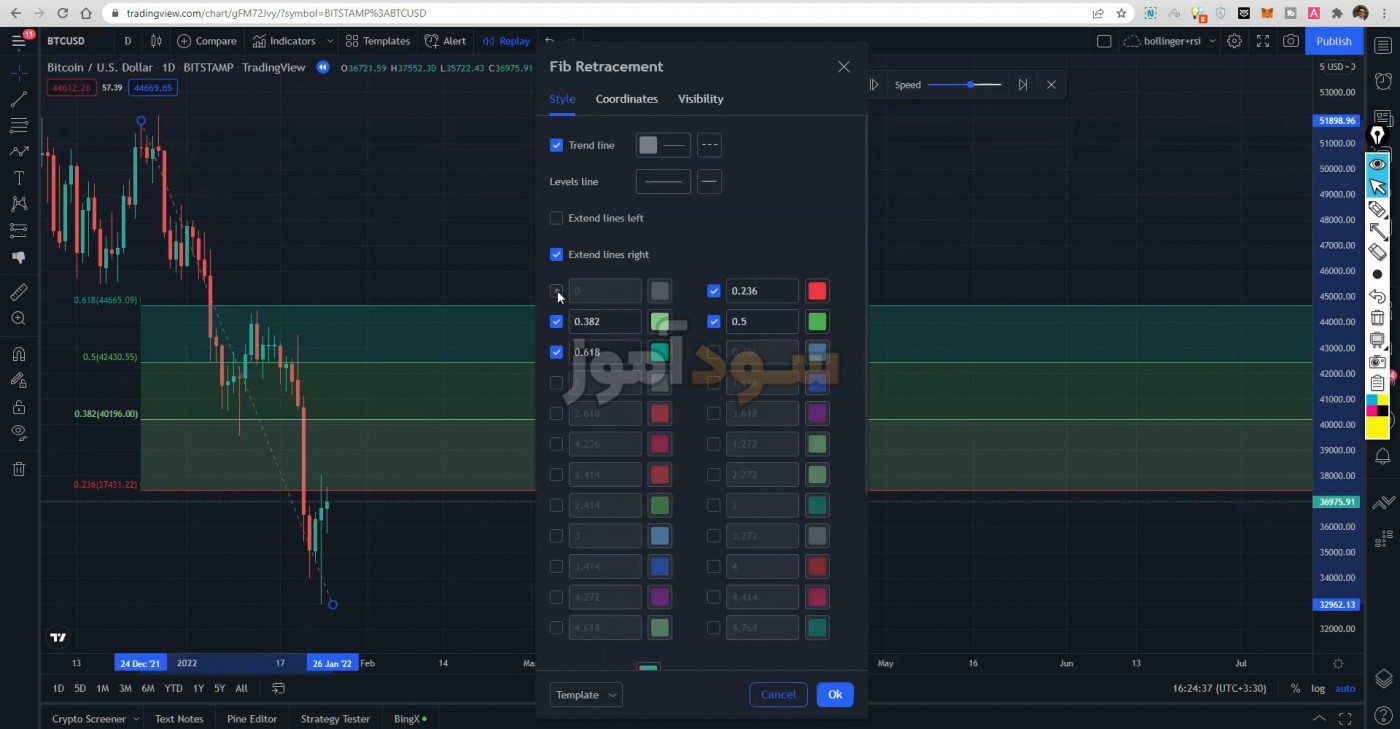Open the candlestick chart style icon

click(156, 41)
